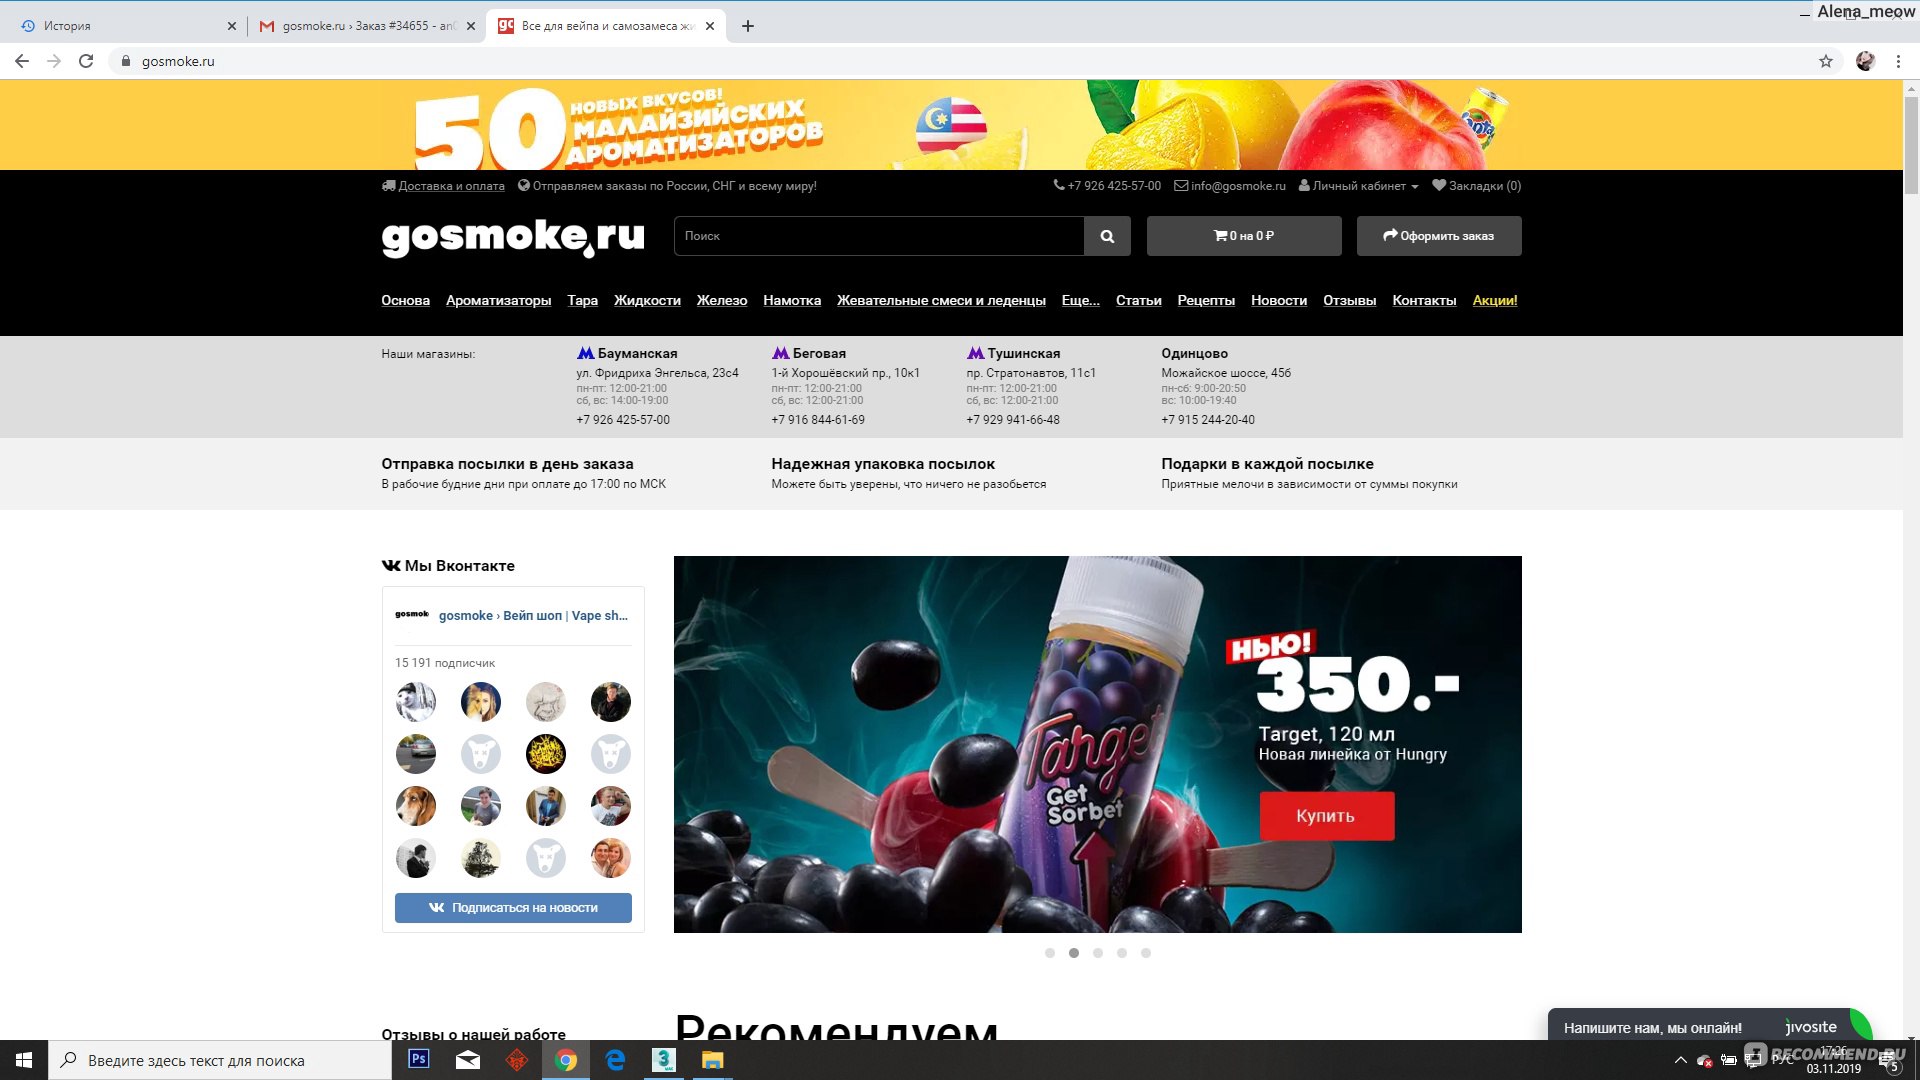Open the cart button 0 на 0 ₽
Viewport: 1920px width, 1080px height.
point(1244,236)
